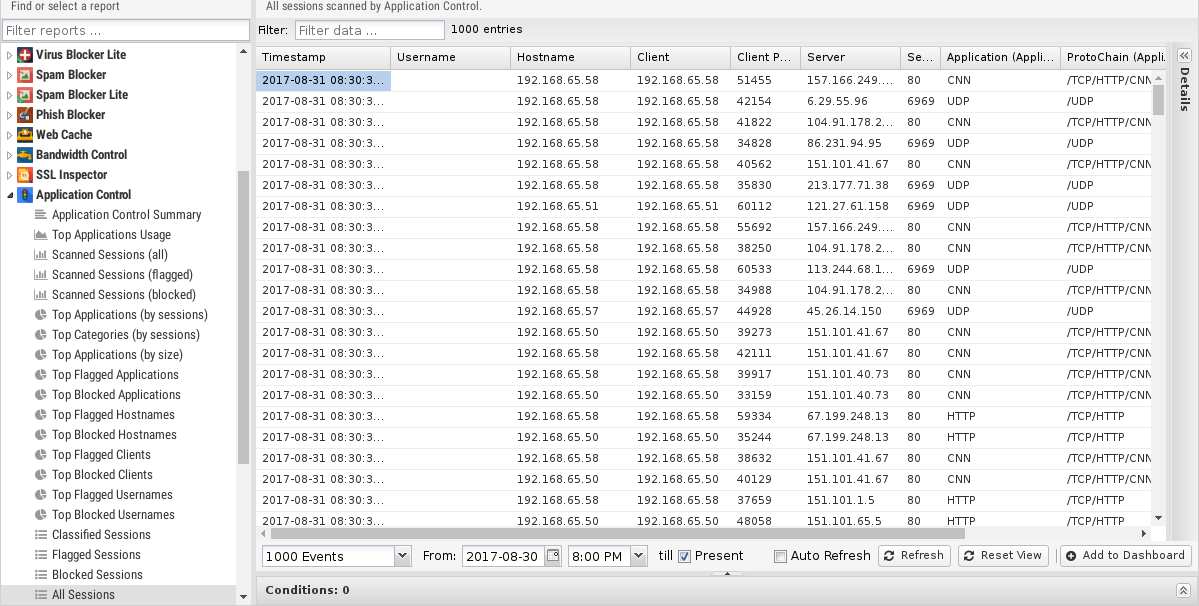This screenshot has height=606, width=1199.
Task: Click the Filter data input field
Action: 369,30
